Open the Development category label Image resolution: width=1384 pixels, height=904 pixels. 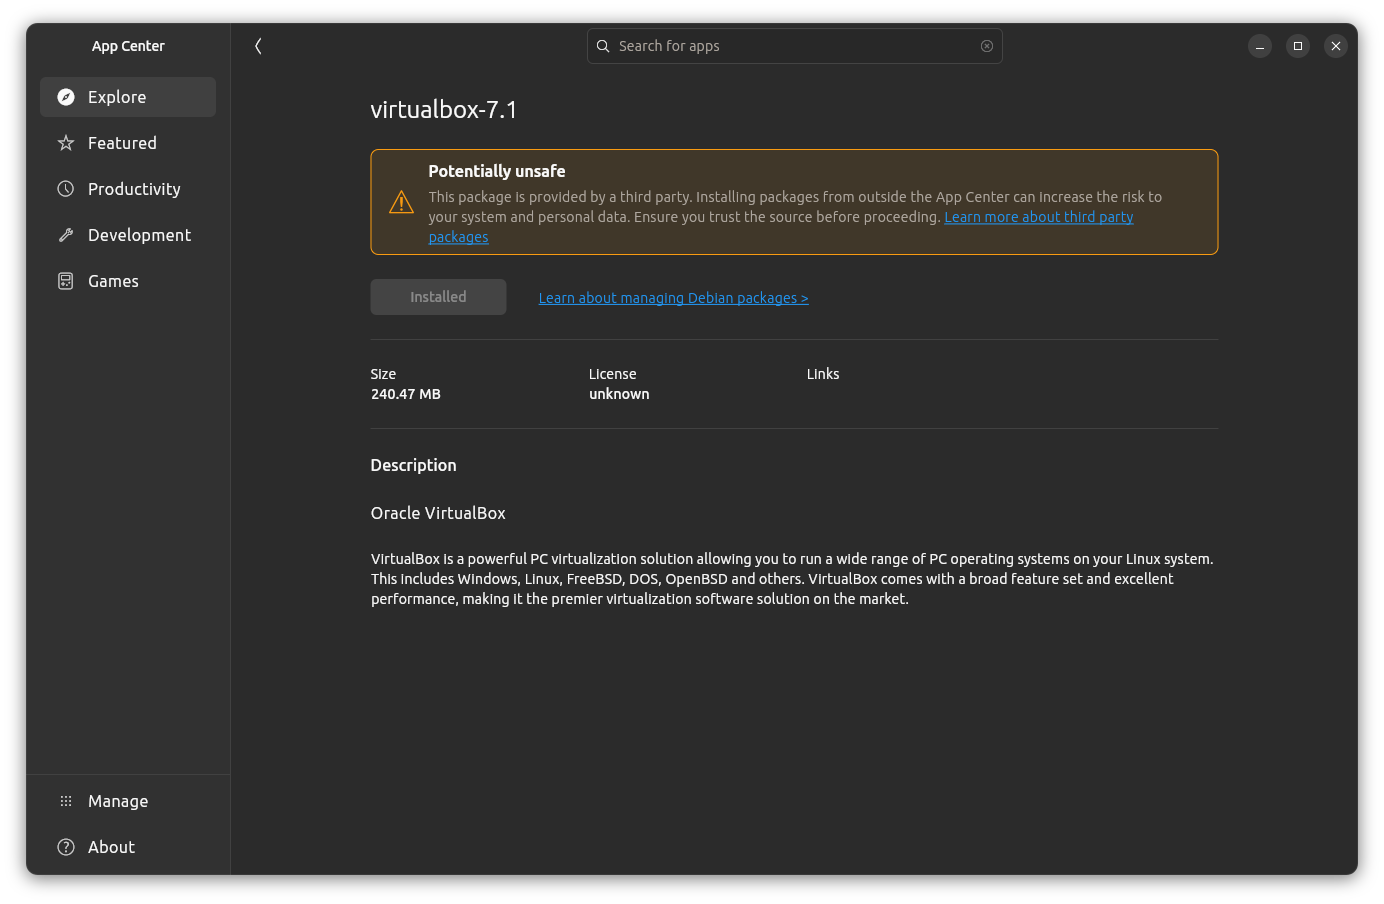point(139,235)
